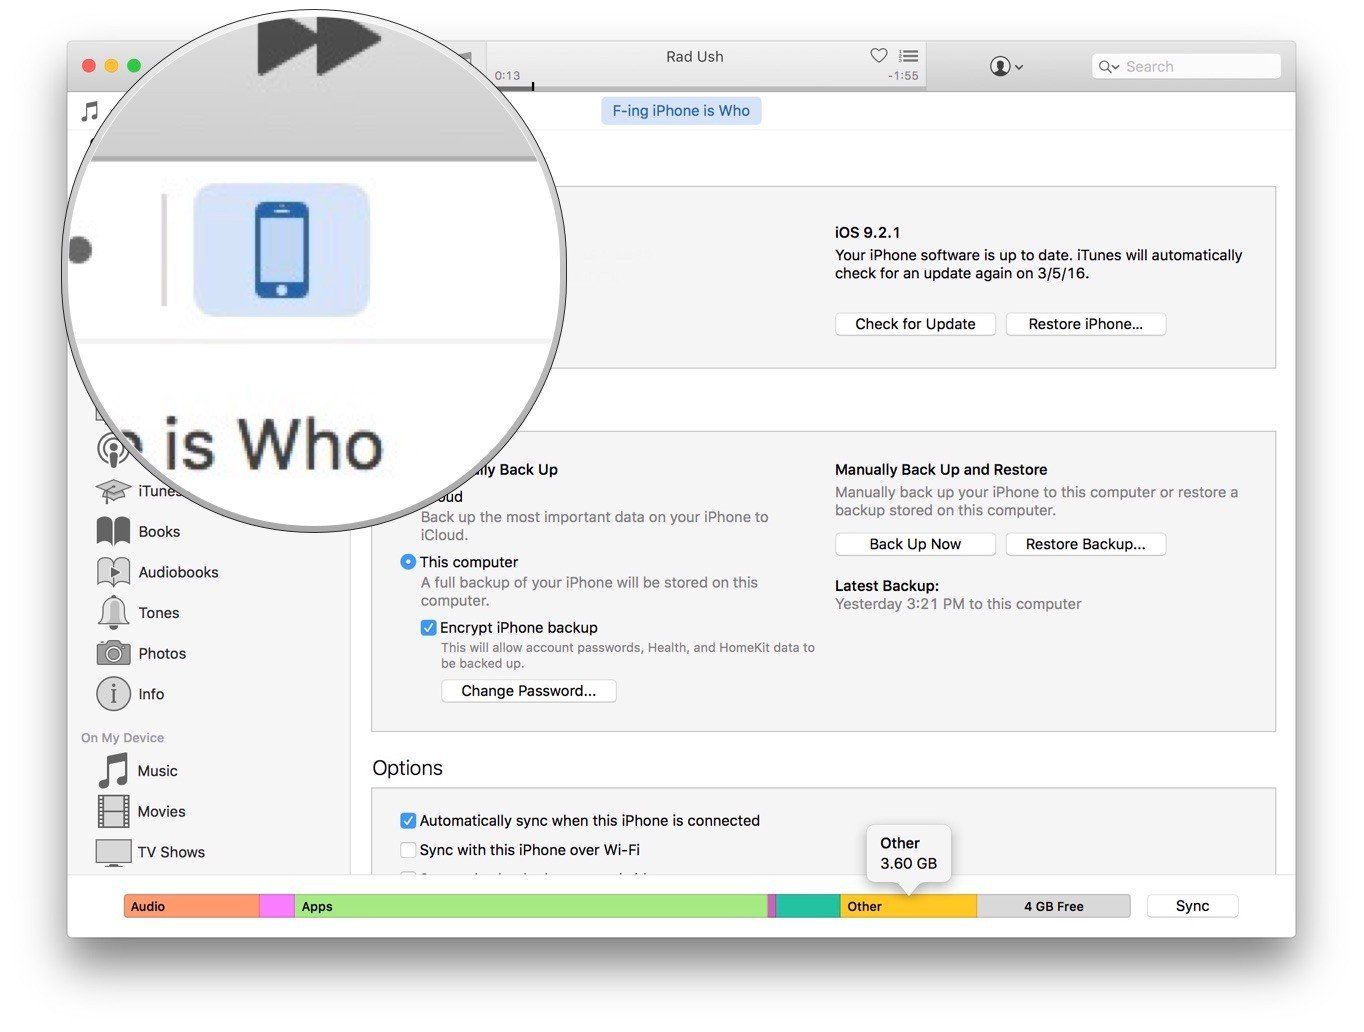View Photos sync settings

[163, 653]
